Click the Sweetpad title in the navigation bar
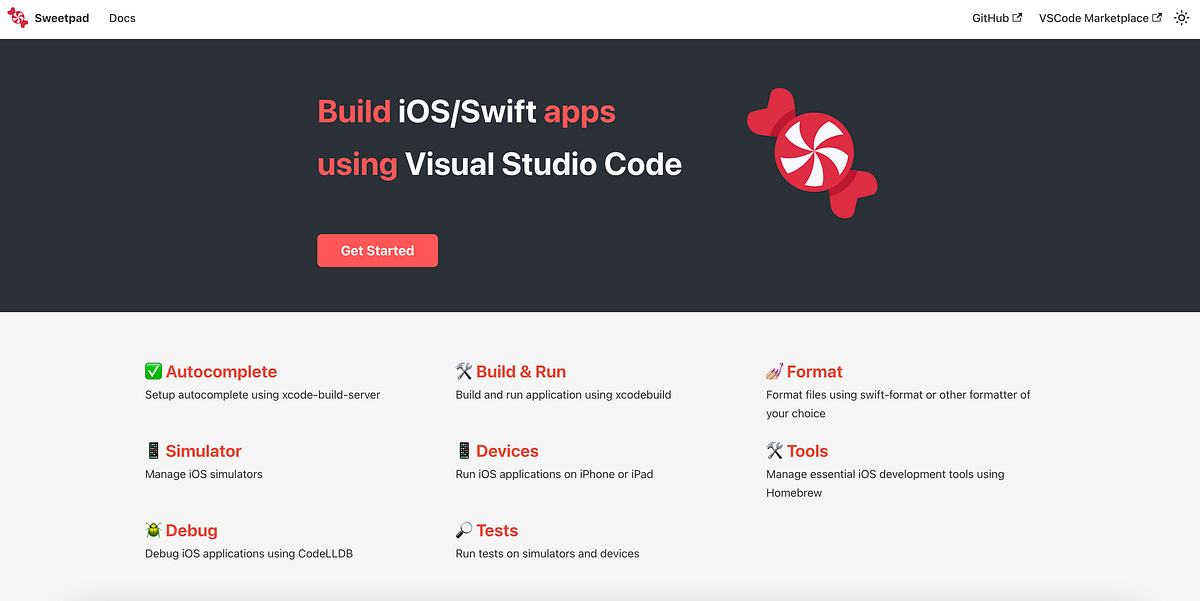 [60, 17]
